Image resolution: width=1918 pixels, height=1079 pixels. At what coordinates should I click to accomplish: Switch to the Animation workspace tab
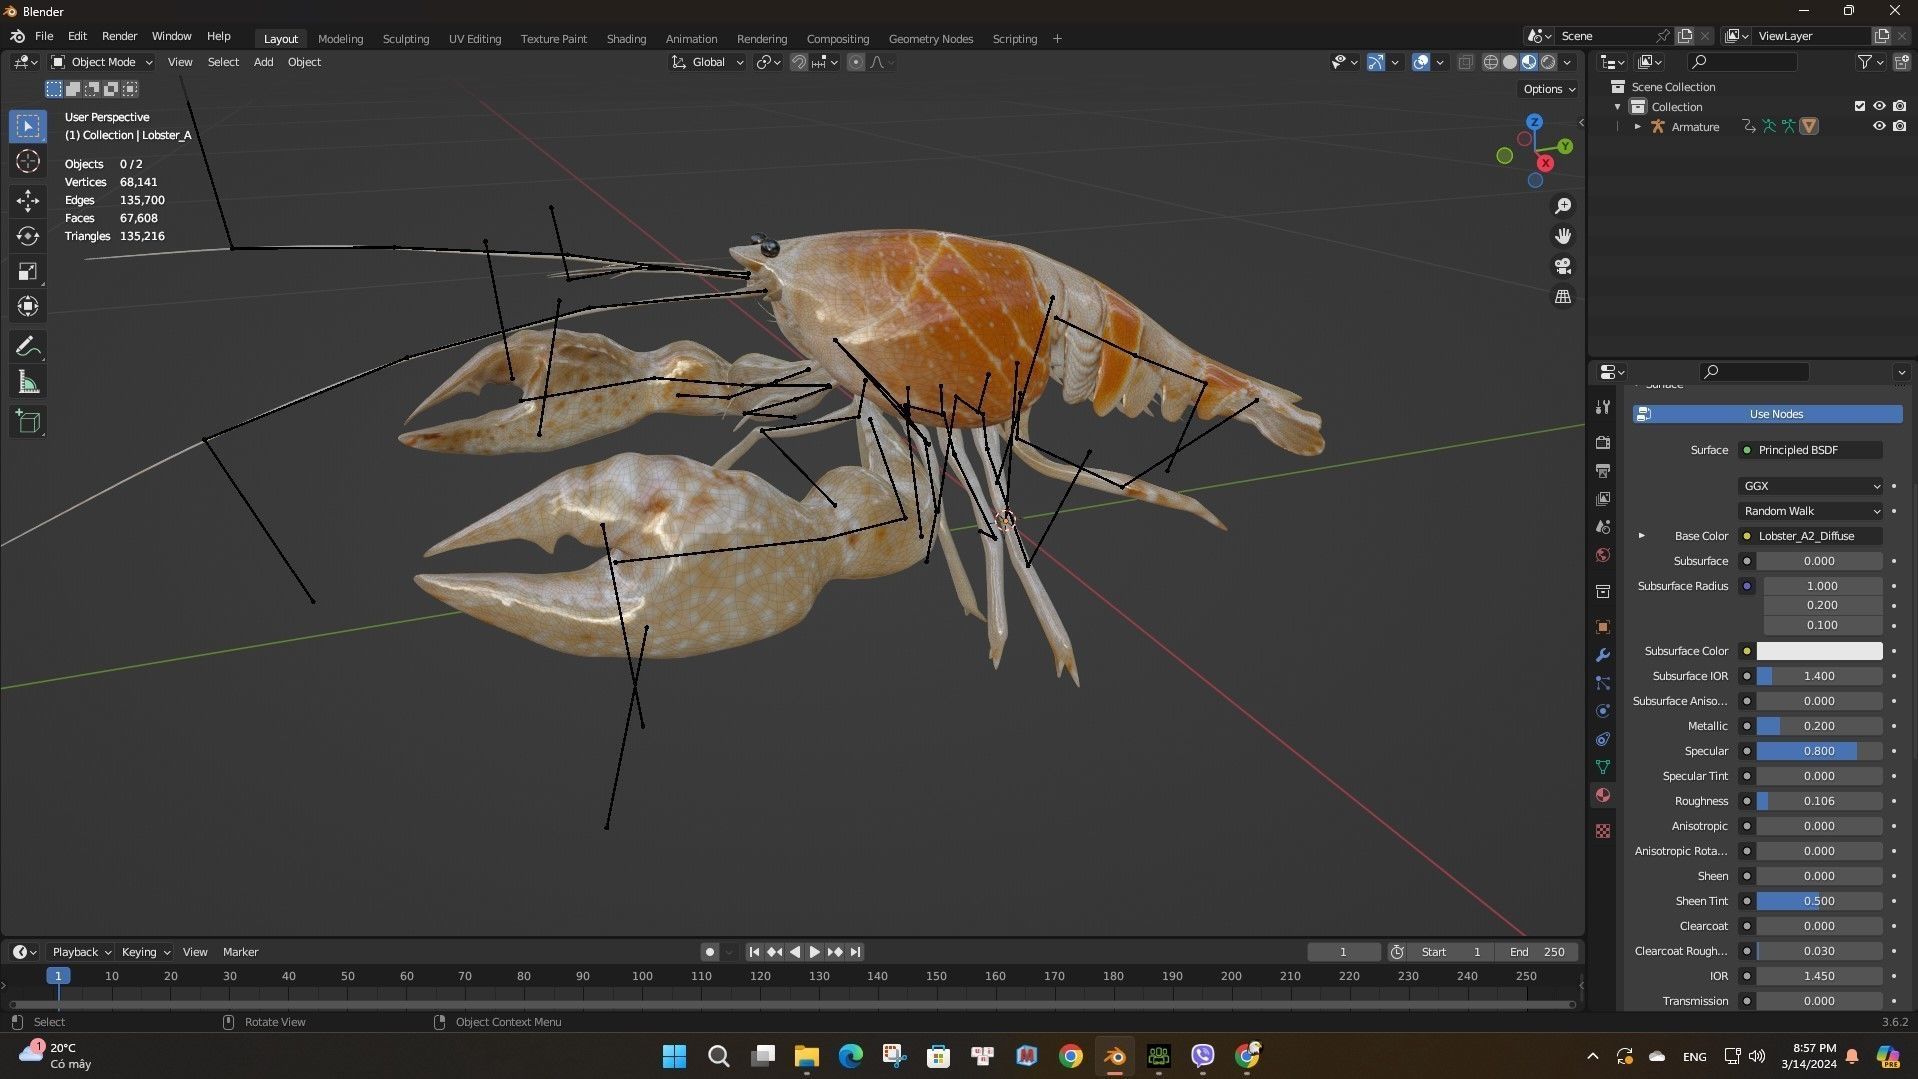pos(691,39)
